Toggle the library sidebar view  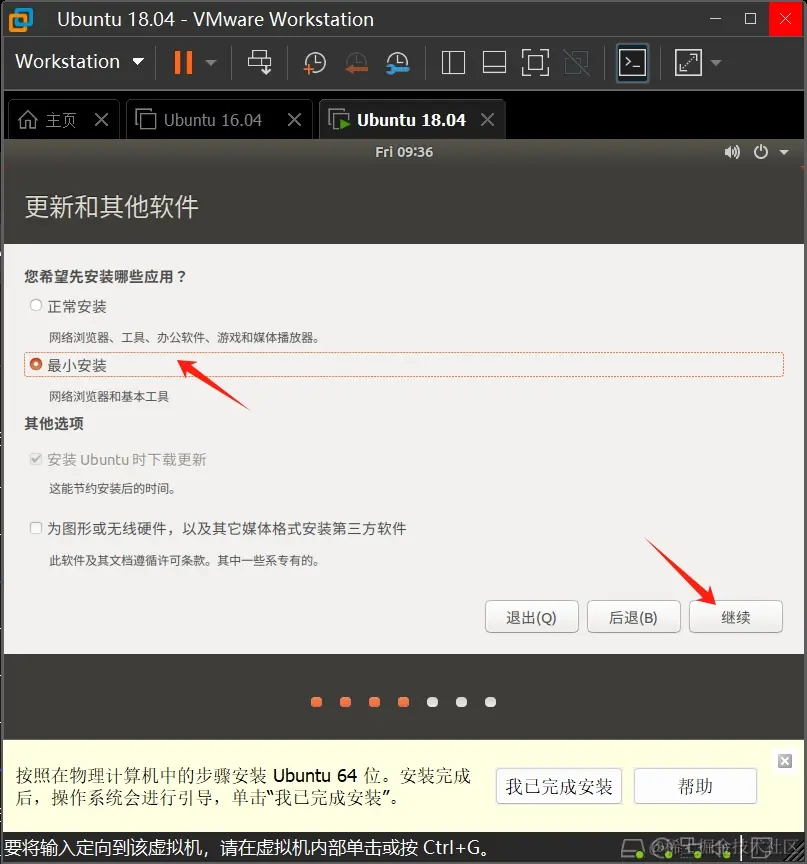coord(453,62)
